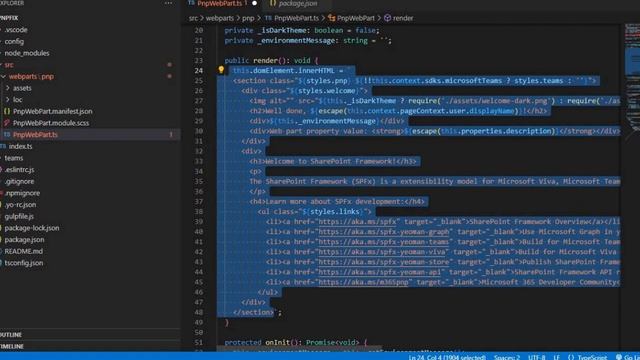Click the render method breadcrumb
The width and height of the screenshot is (640, 360).
398,18
